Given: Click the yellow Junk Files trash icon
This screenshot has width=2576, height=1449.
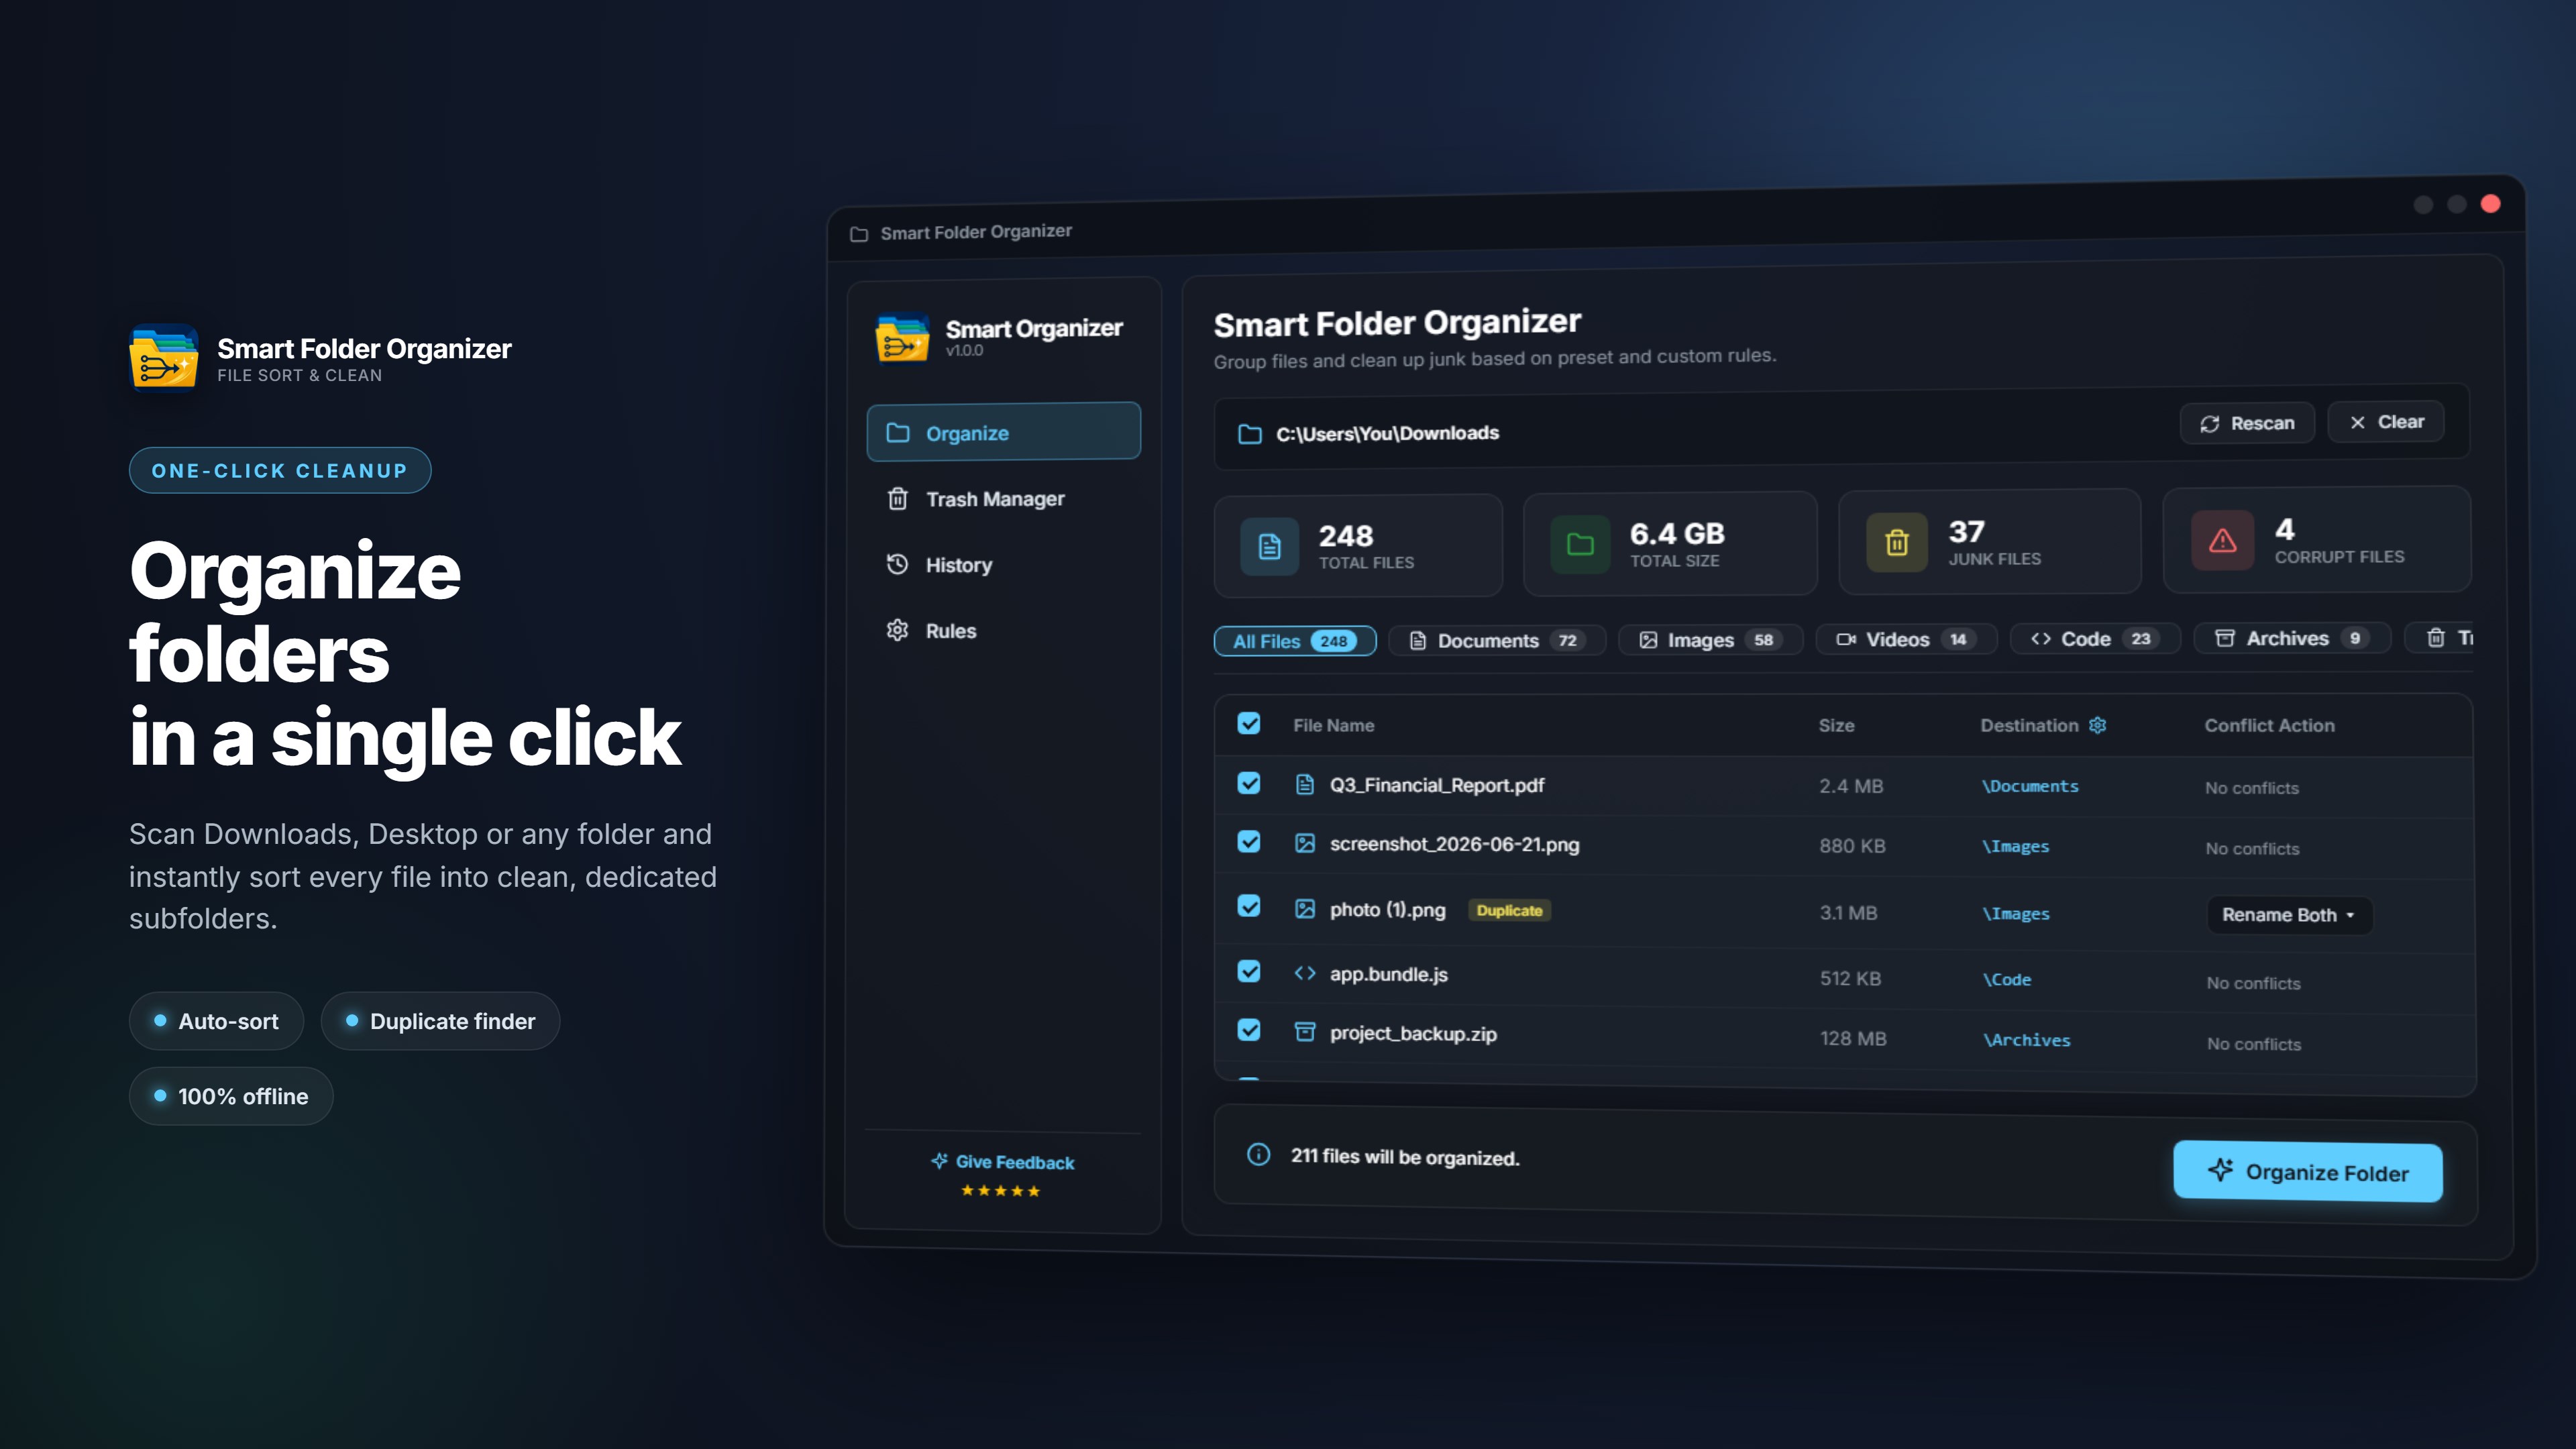Looking at the screenshot, I should 1897,542.
